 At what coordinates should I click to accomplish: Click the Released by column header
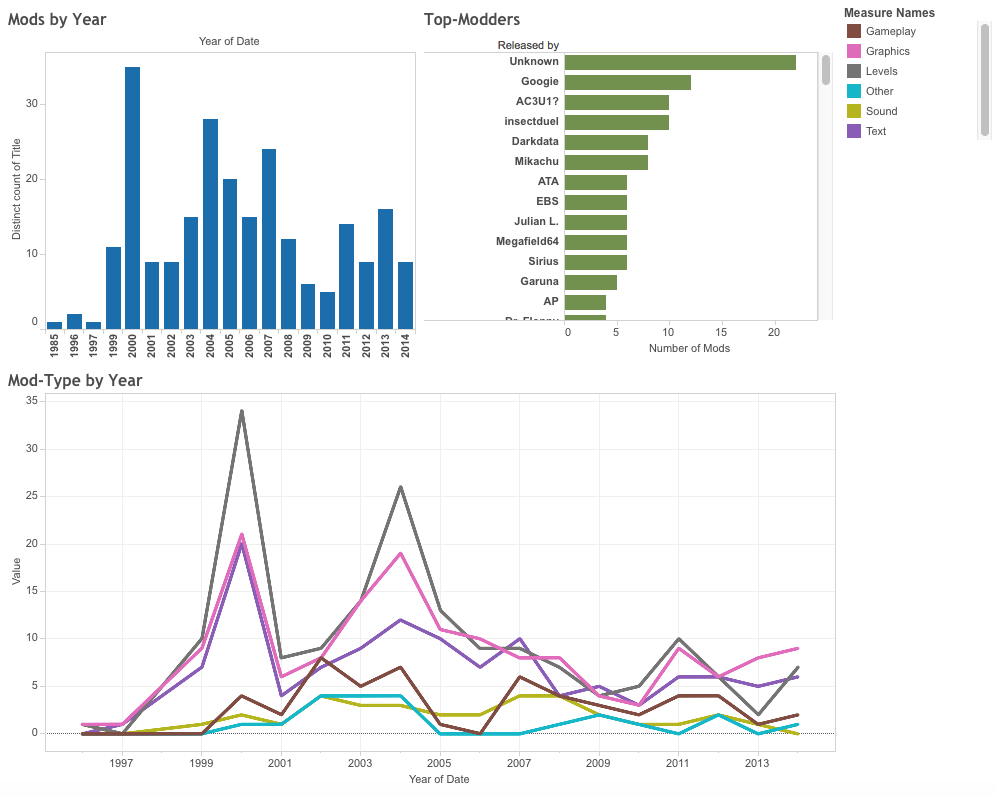click(x=528, y=45)
